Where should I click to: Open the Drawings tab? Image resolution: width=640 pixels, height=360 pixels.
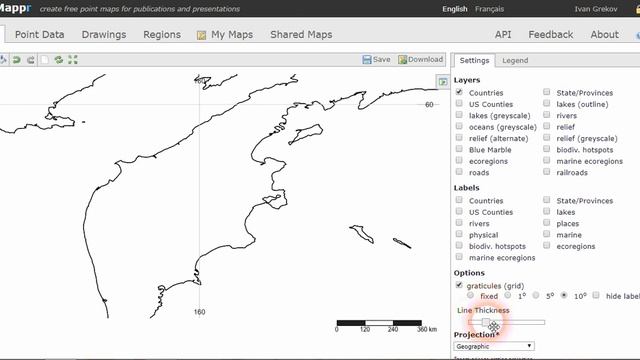(104, 35)
